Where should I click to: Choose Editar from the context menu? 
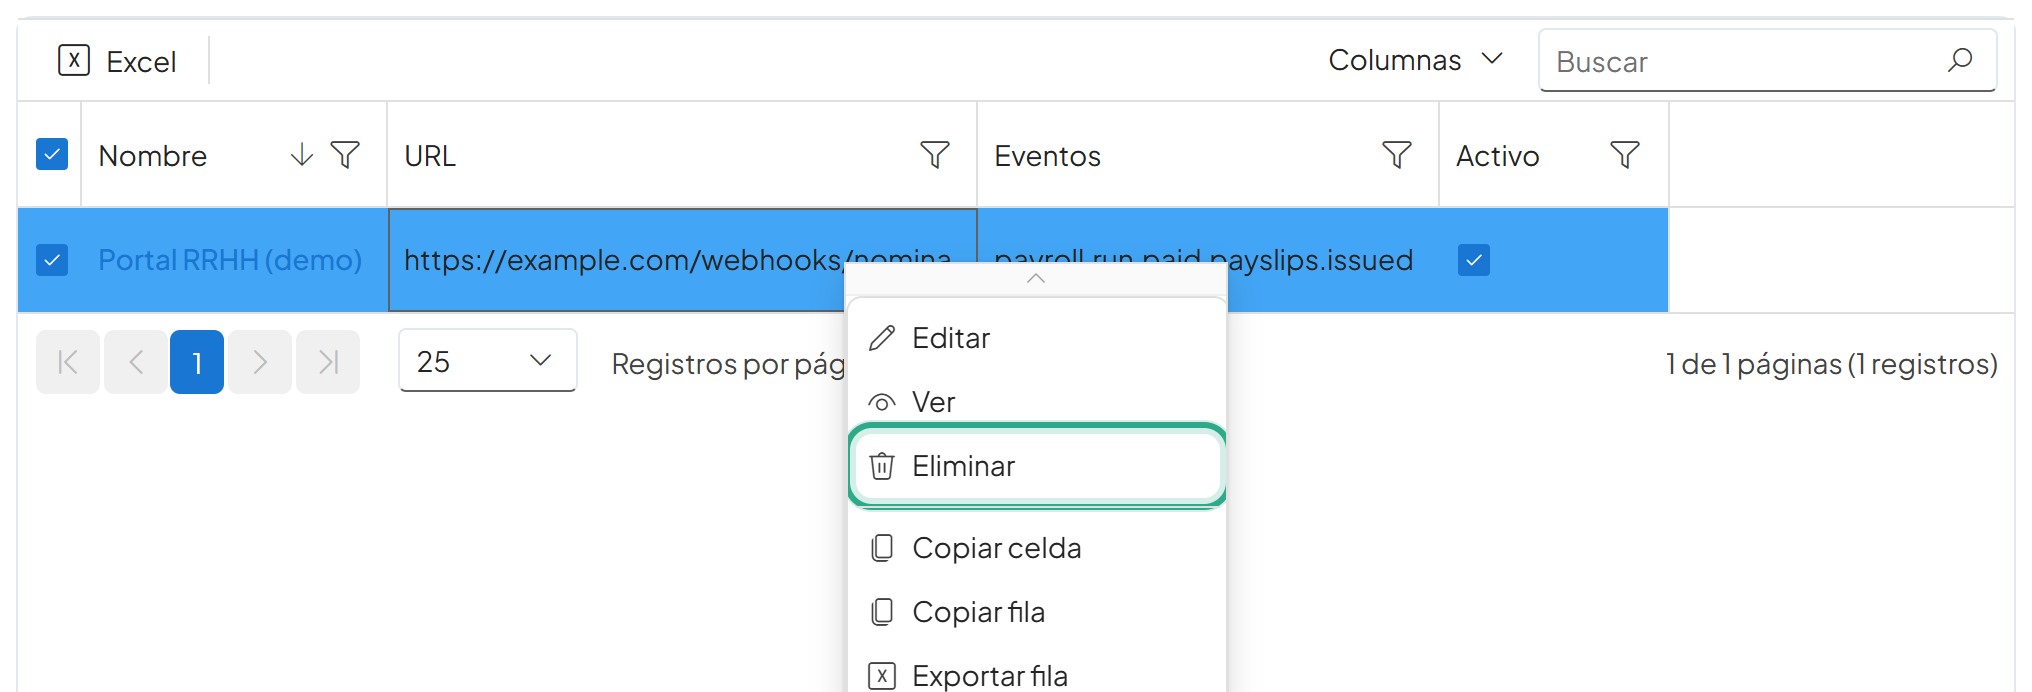(1037, 338)
